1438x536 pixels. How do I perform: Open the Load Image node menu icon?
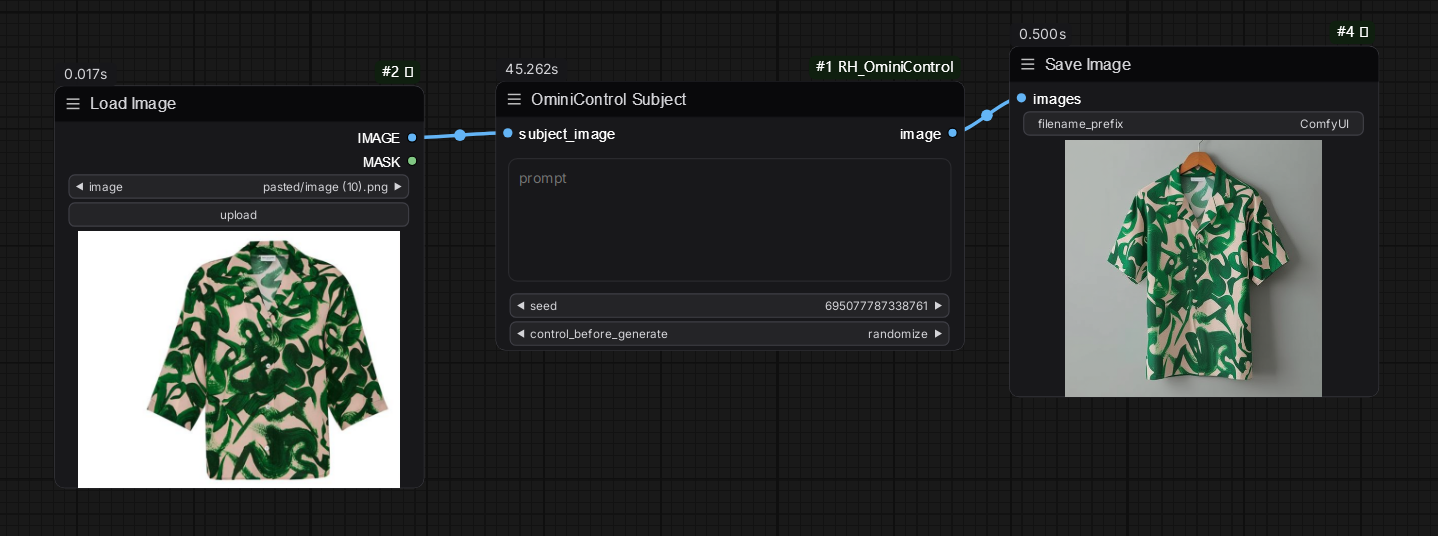point(73,104)
